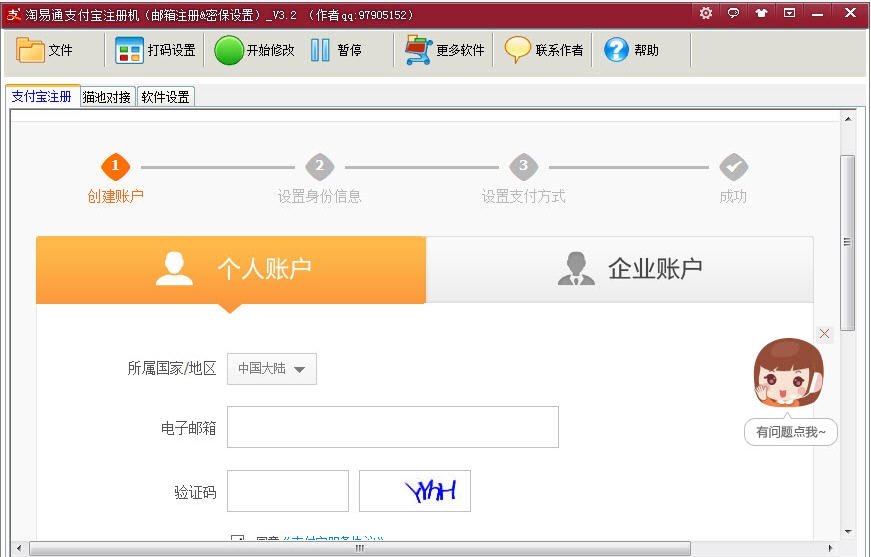Pause the process with 暂停
The height and width of the screenshot is (557, 871).
(336, 50)
